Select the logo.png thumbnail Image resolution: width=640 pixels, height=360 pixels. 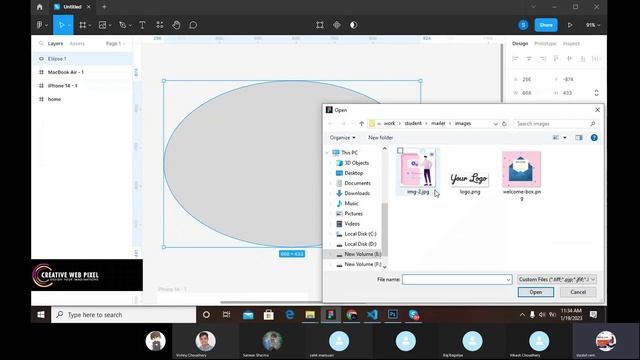(x=470, y=178)
